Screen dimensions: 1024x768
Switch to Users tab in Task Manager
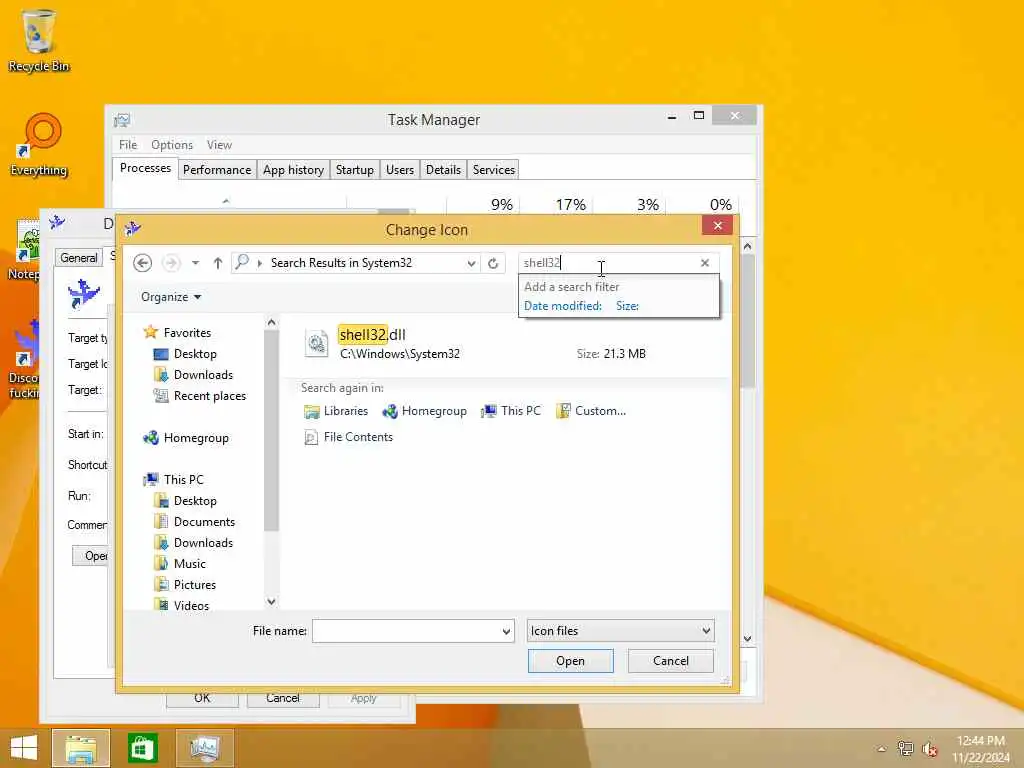coord(400,170)
